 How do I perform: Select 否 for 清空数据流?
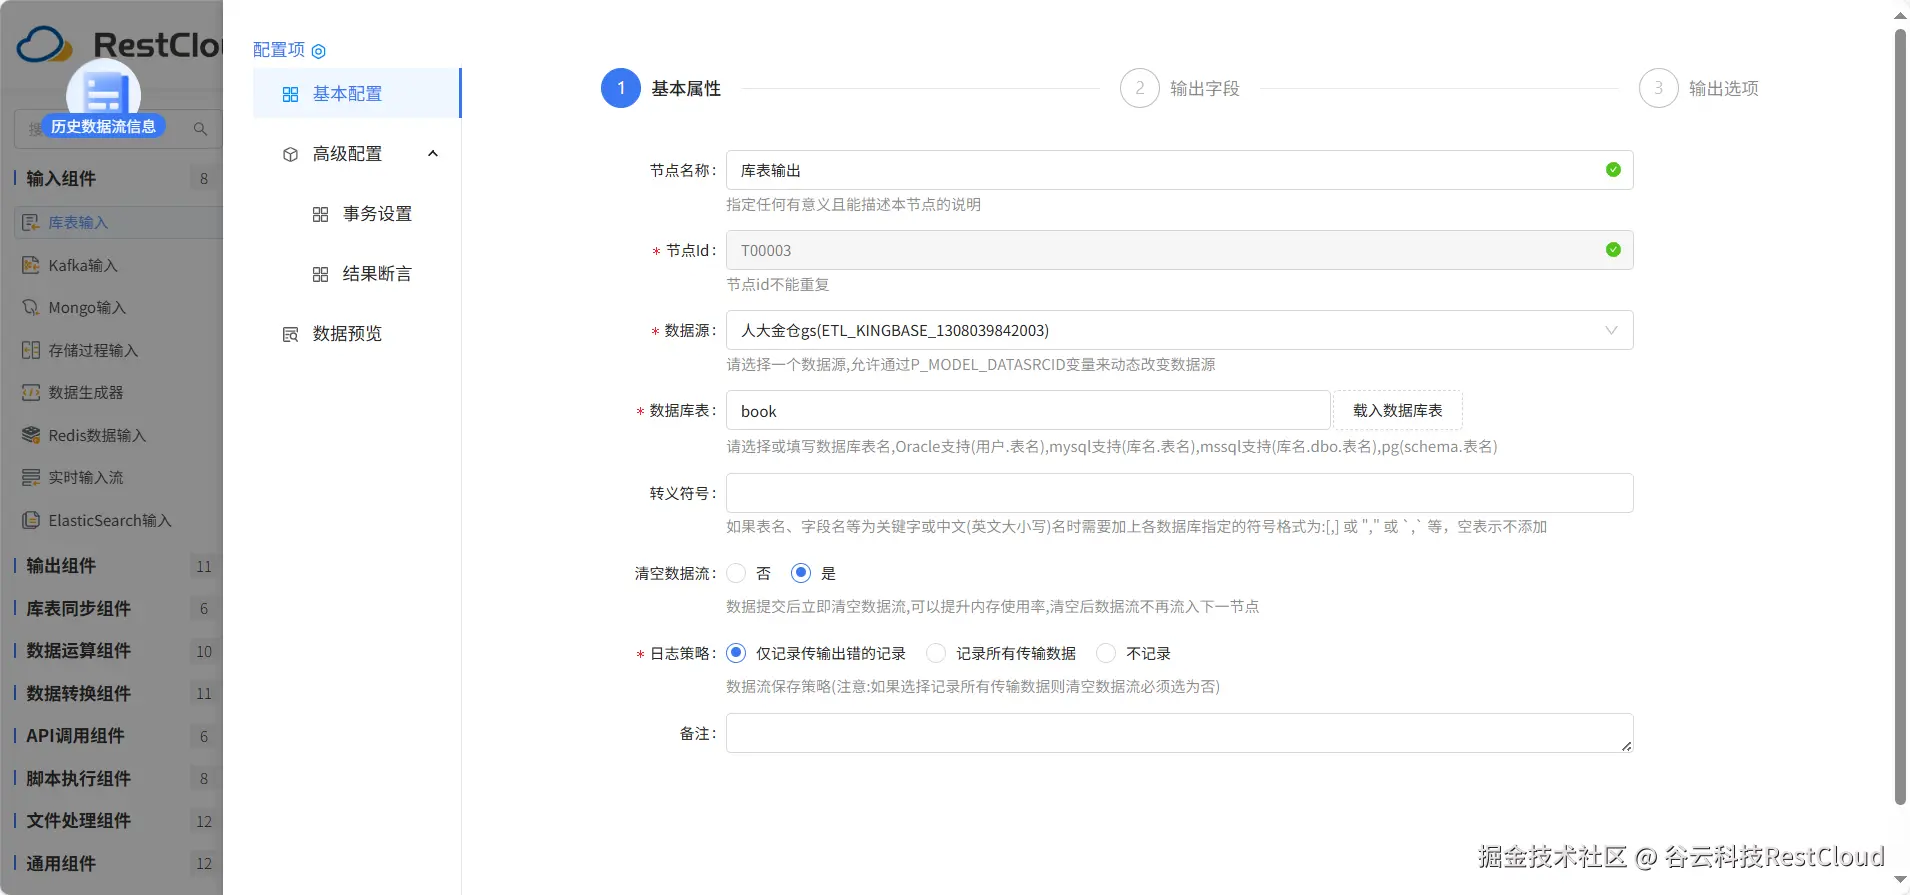(x=736, y=573)
